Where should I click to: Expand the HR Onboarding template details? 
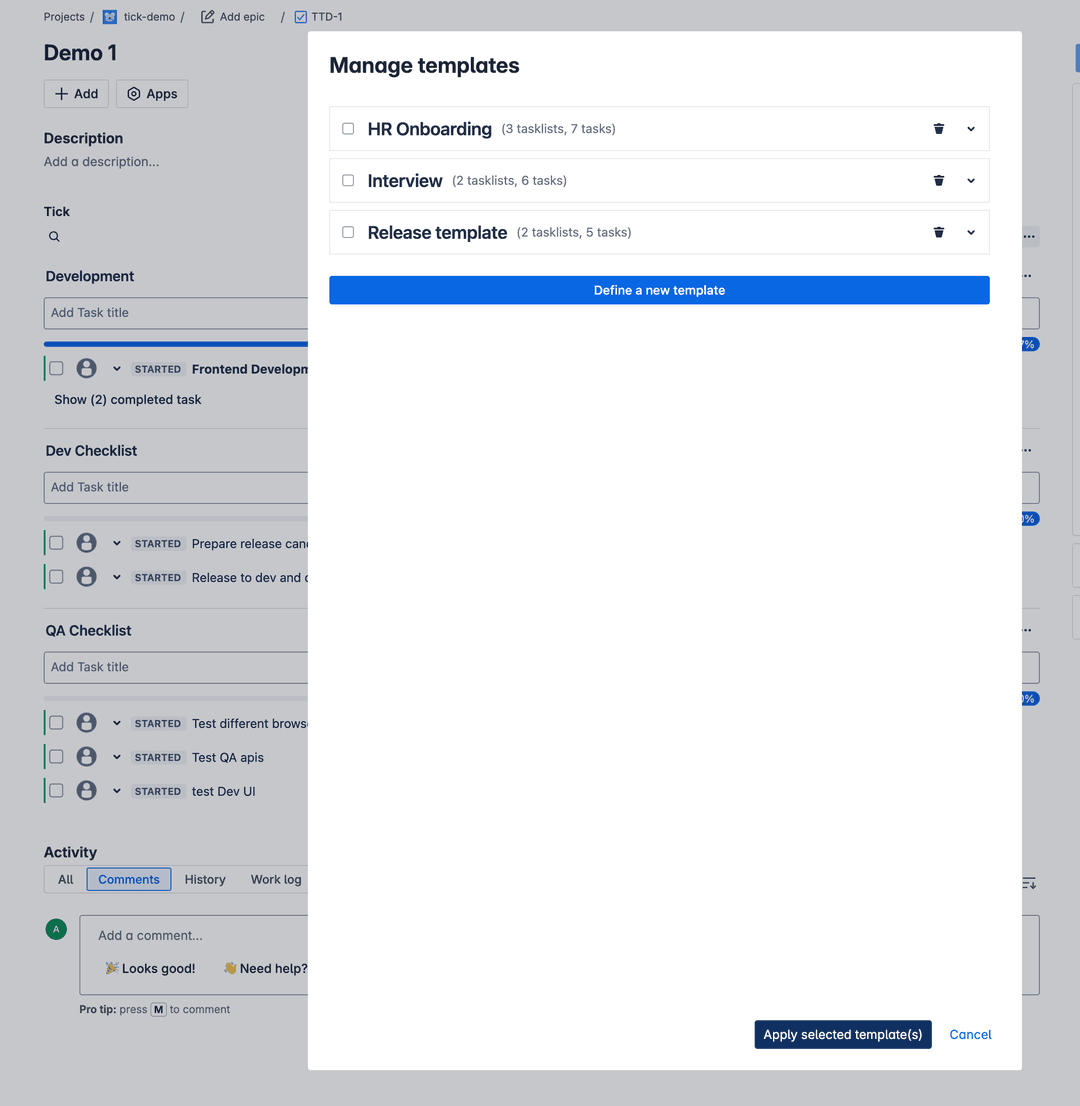971,129
